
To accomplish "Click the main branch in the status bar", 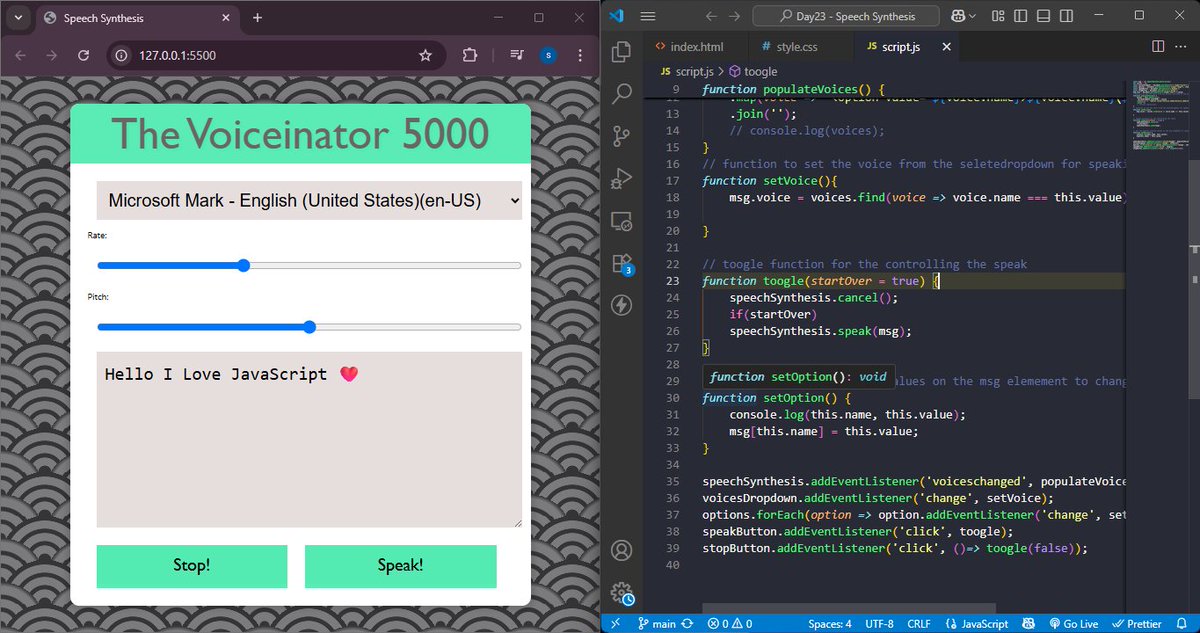I will pyautogui.click(x=657, y=624).
